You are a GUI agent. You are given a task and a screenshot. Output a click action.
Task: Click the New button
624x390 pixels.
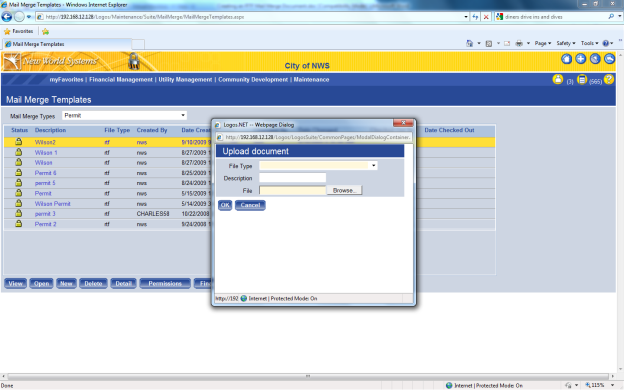66,283
